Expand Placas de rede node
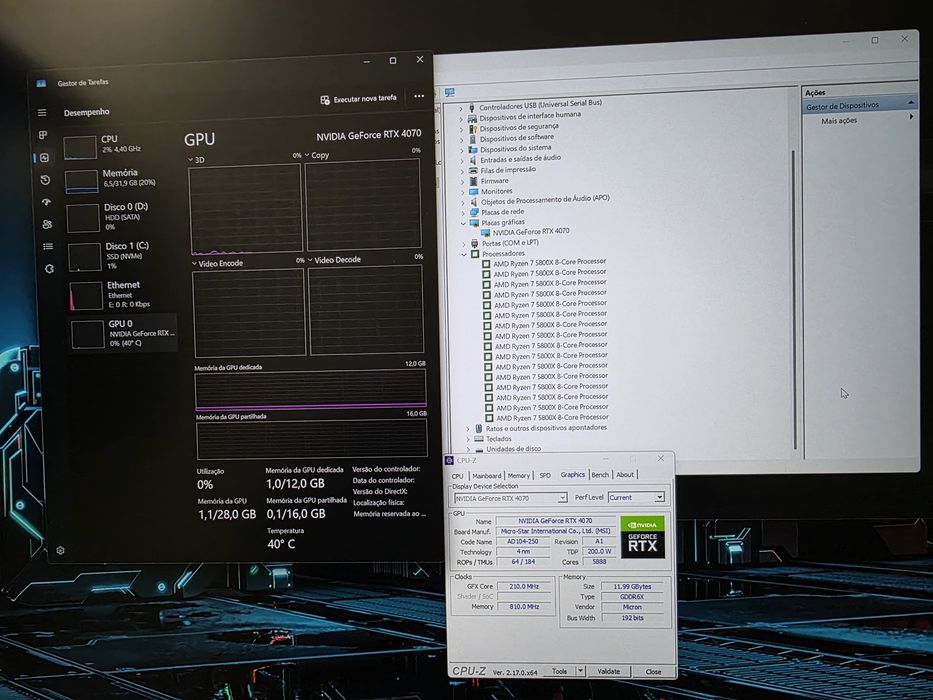Viewport: 933px width, 700px height. pos(463,213)
